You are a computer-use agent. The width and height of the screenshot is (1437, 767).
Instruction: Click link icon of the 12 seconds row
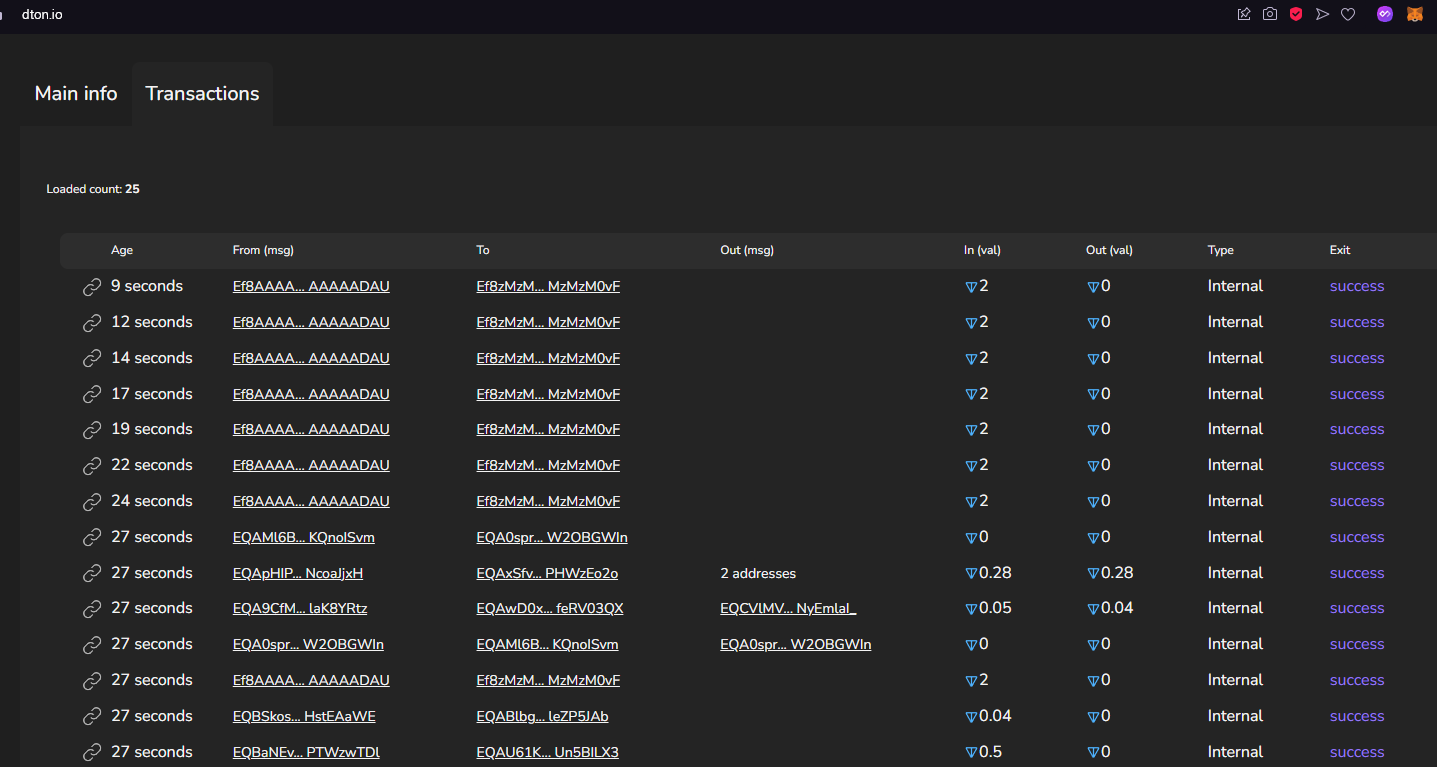[x=92, y=323]
